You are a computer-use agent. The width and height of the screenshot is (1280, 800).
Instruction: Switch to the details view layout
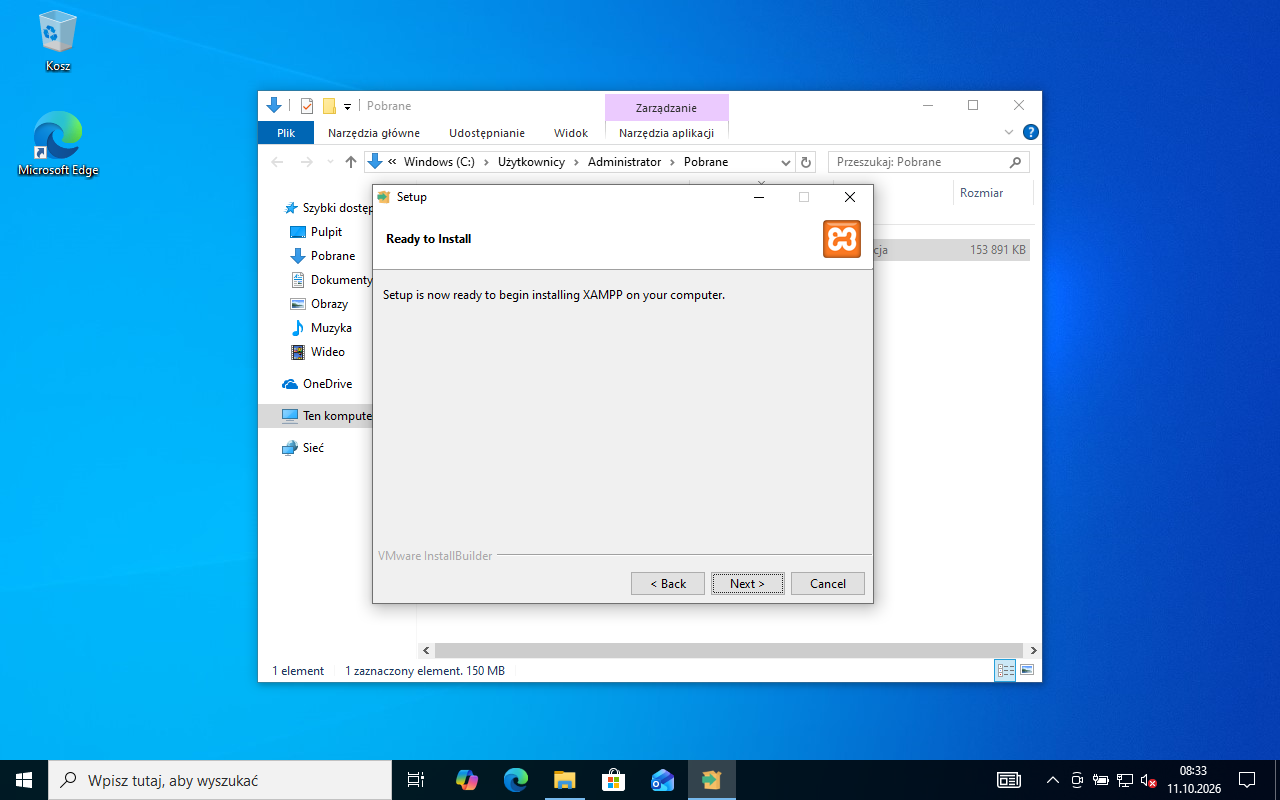click(1005, 670)
